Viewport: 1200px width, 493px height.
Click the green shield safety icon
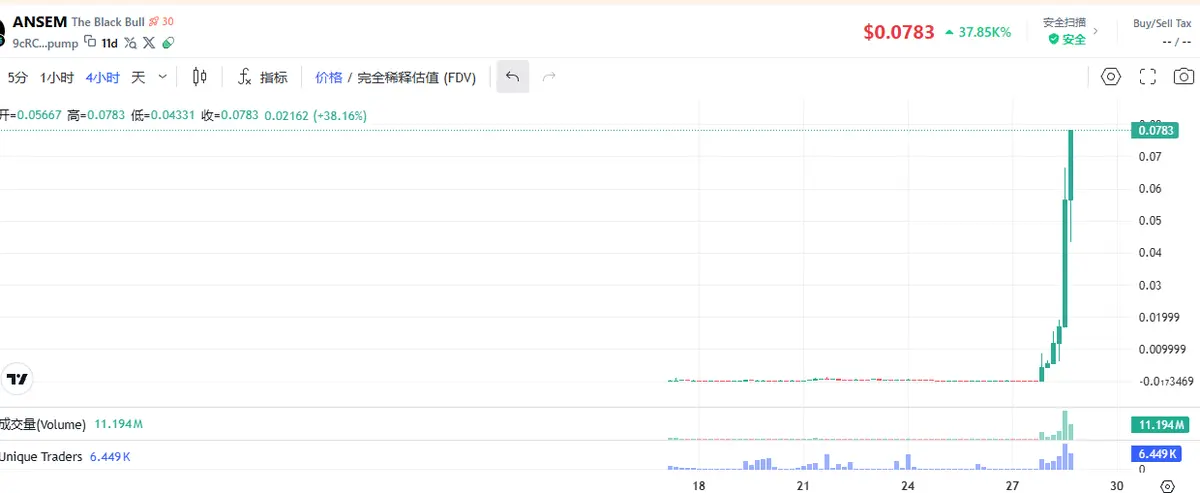tap(1053, 40)
